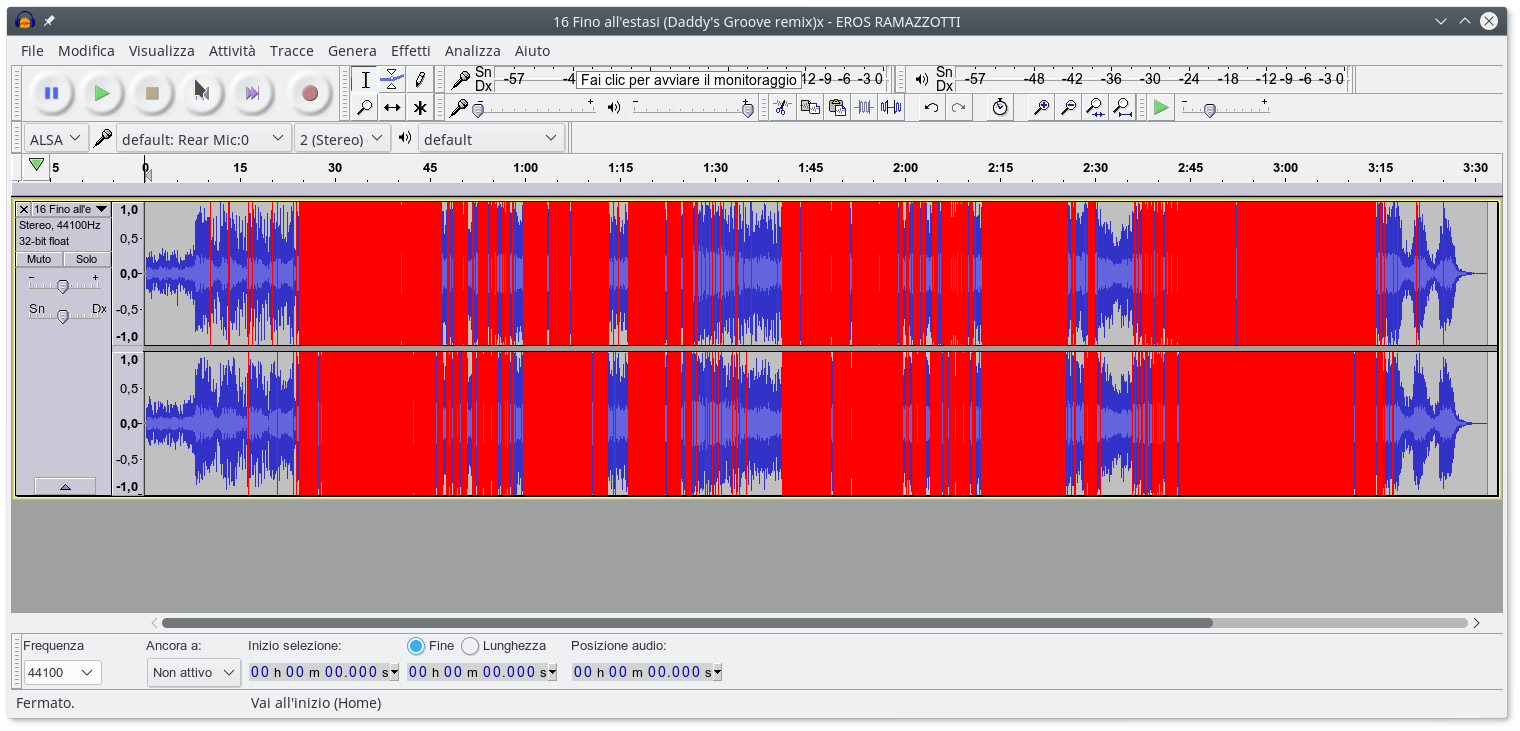Screen dimensions: 1520x731
Task: Click the 1:00 mark on timeline ruler
Action: coord(525,168)
